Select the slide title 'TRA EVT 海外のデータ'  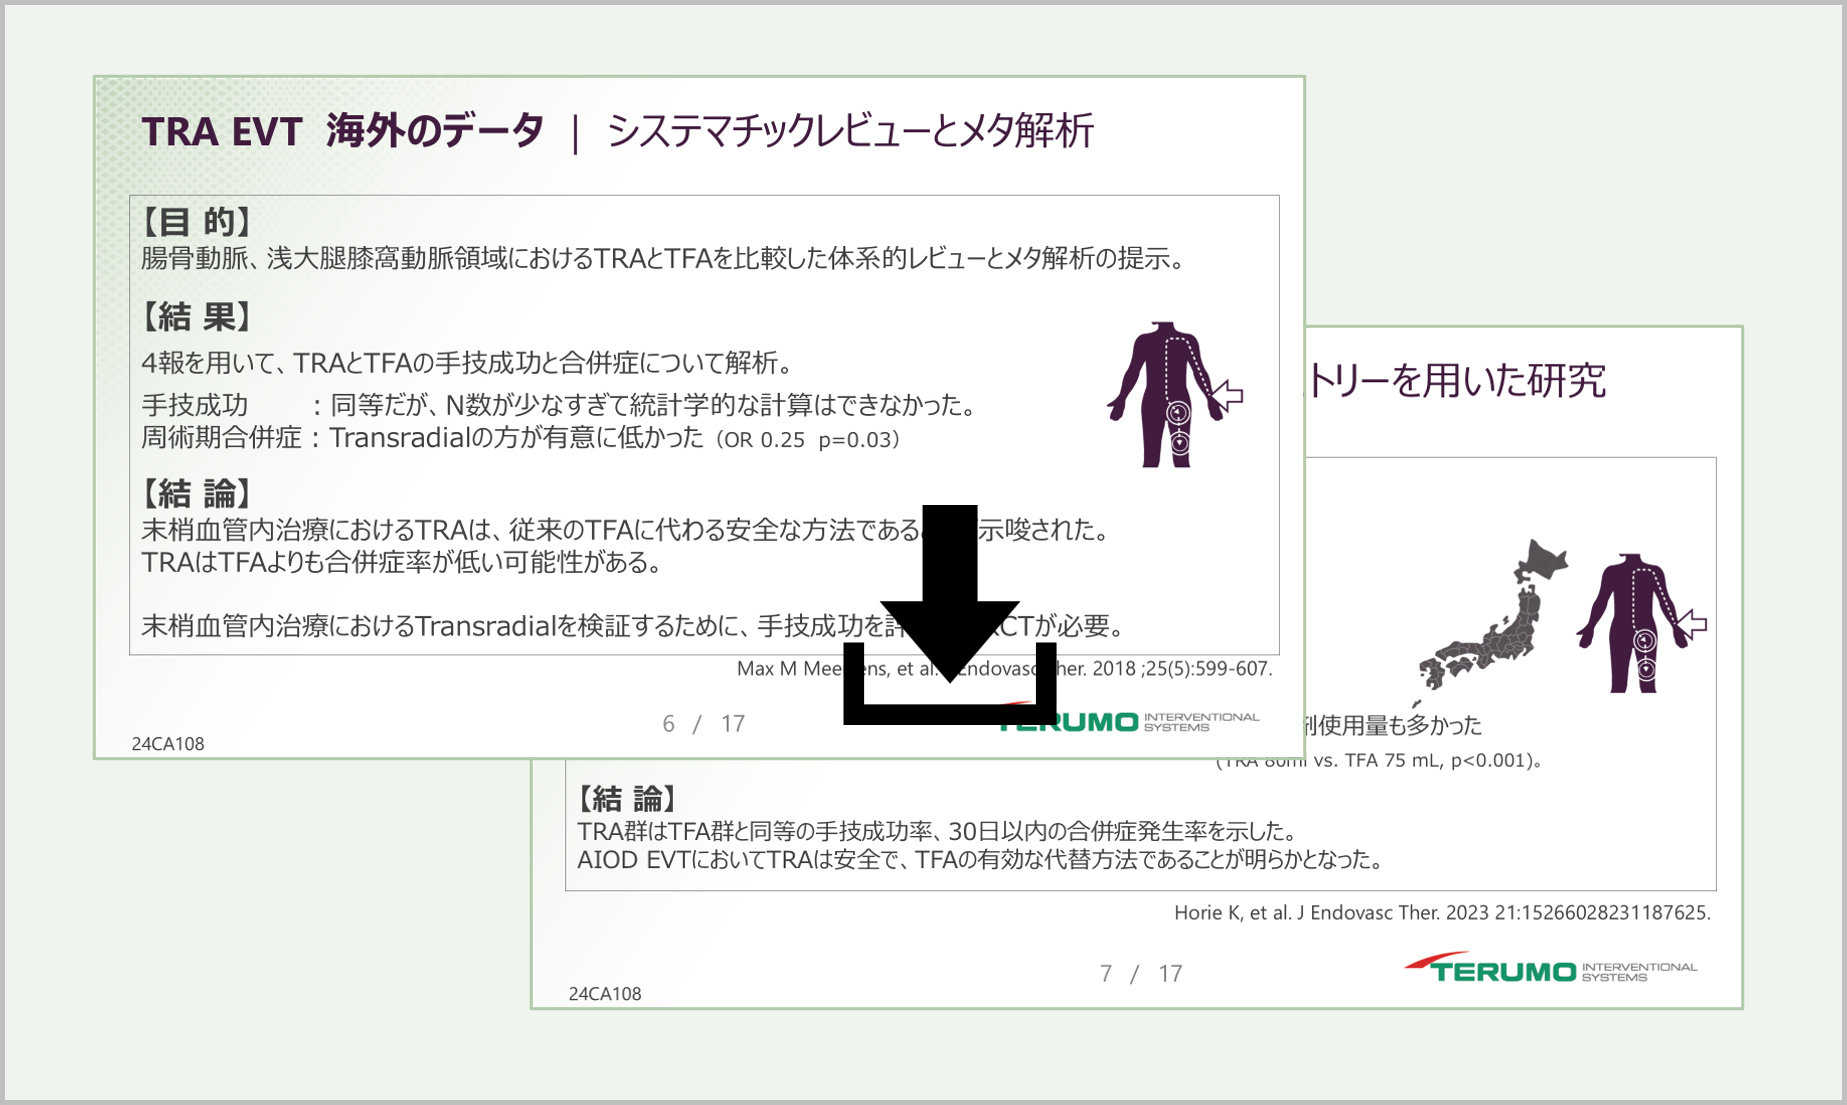tap(342, 131)
